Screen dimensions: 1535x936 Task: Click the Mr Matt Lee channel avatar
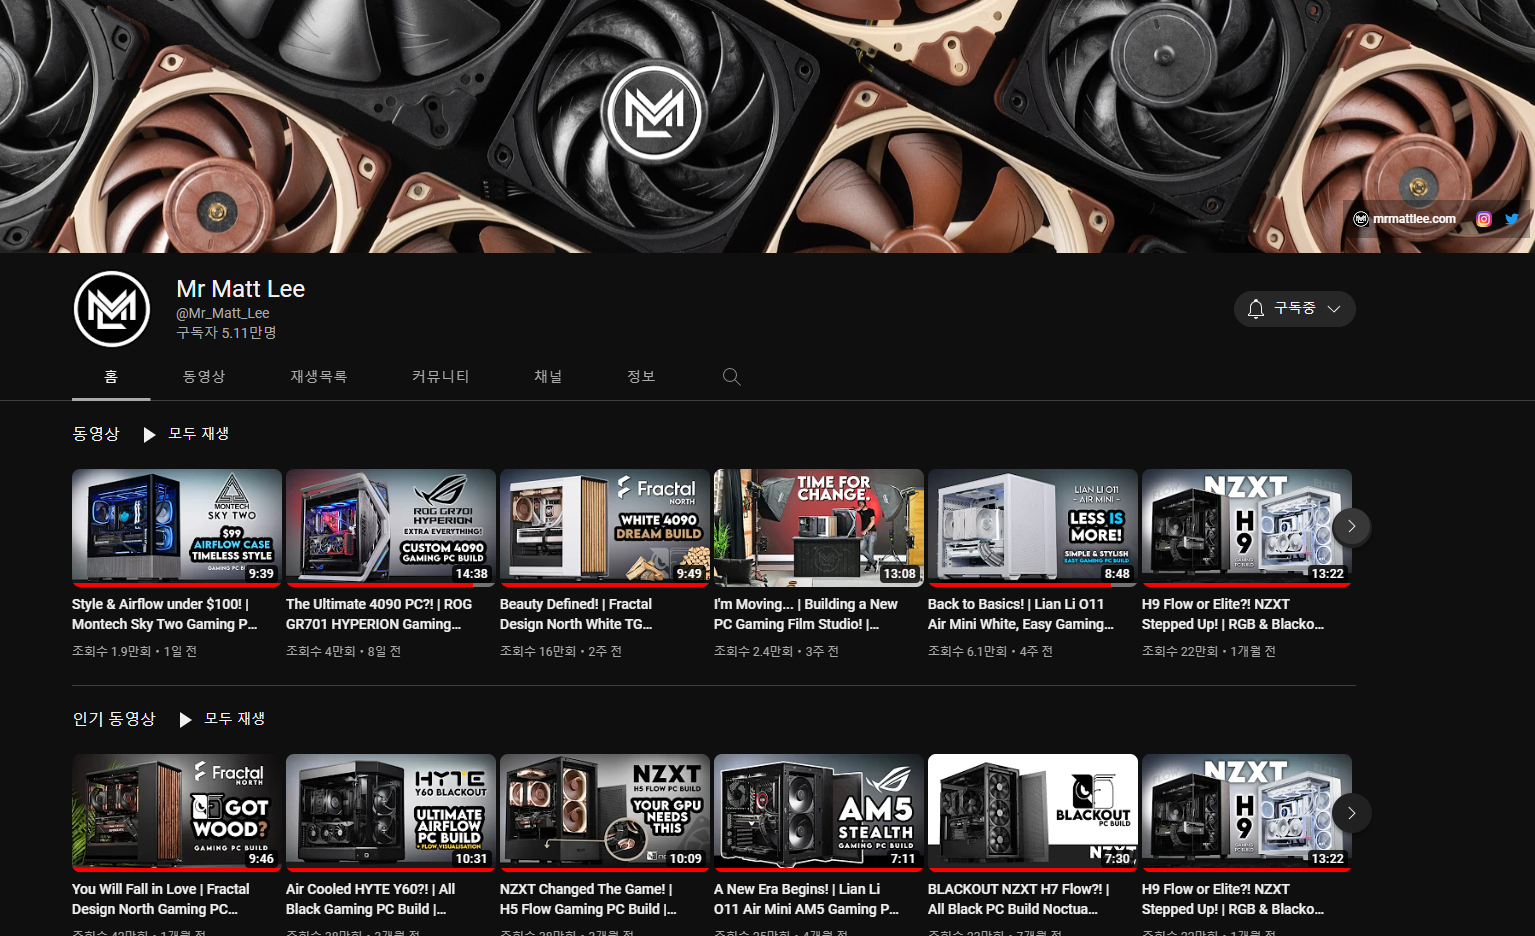112,309
